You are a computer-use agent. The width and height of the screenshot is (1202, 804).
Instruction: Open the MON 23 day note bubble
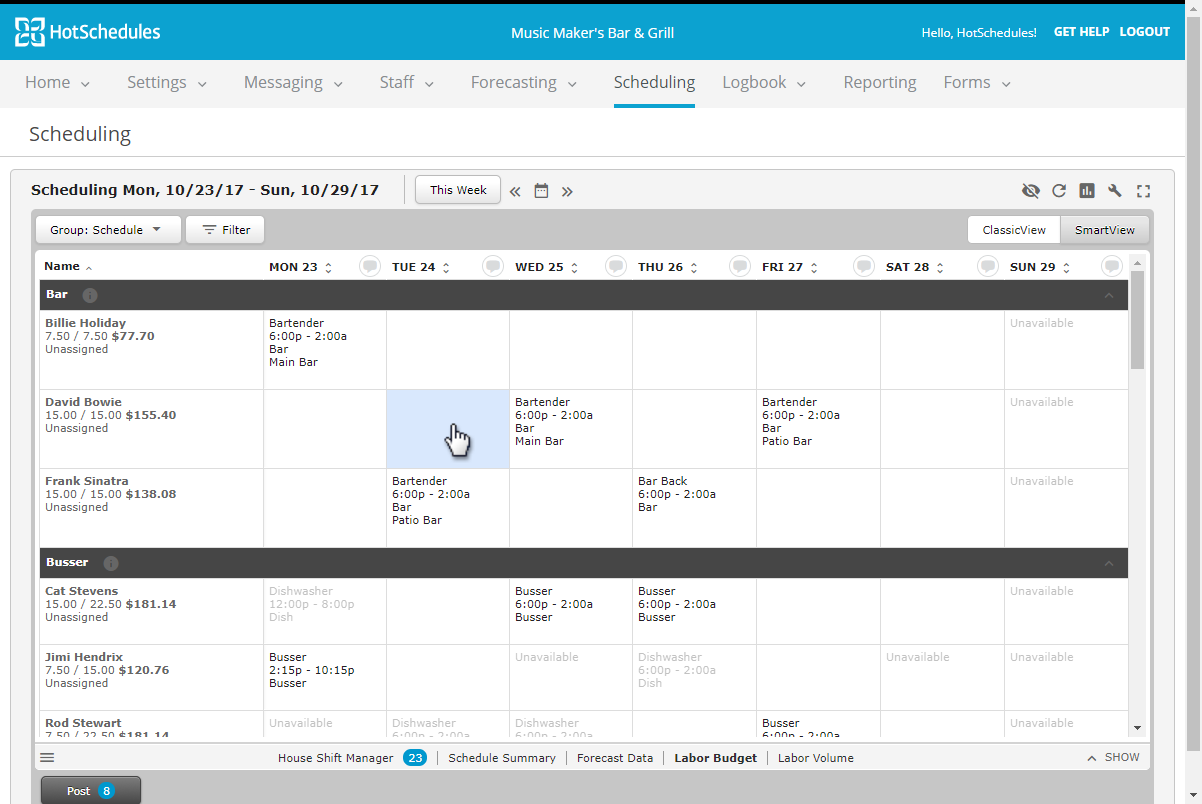(x=370, y=266)
